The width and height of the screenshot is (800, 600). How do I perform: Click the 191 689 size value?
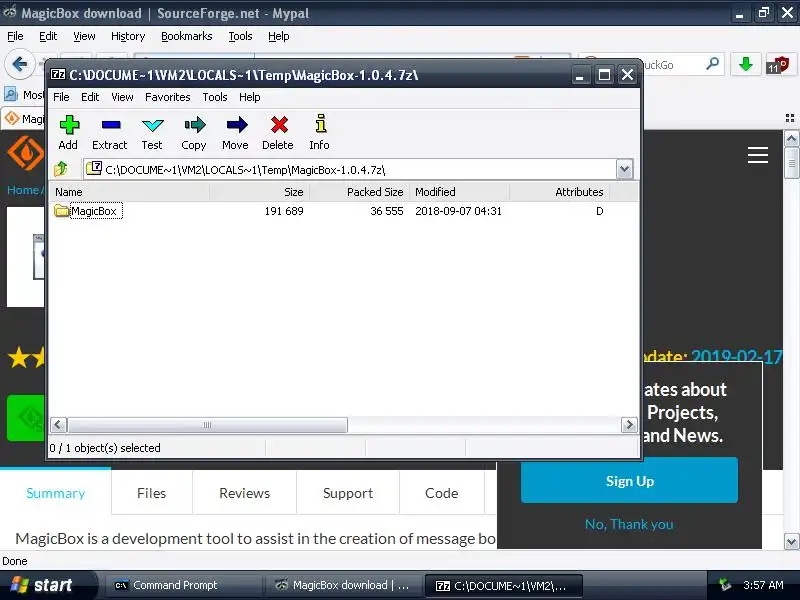tap(284, 211)
